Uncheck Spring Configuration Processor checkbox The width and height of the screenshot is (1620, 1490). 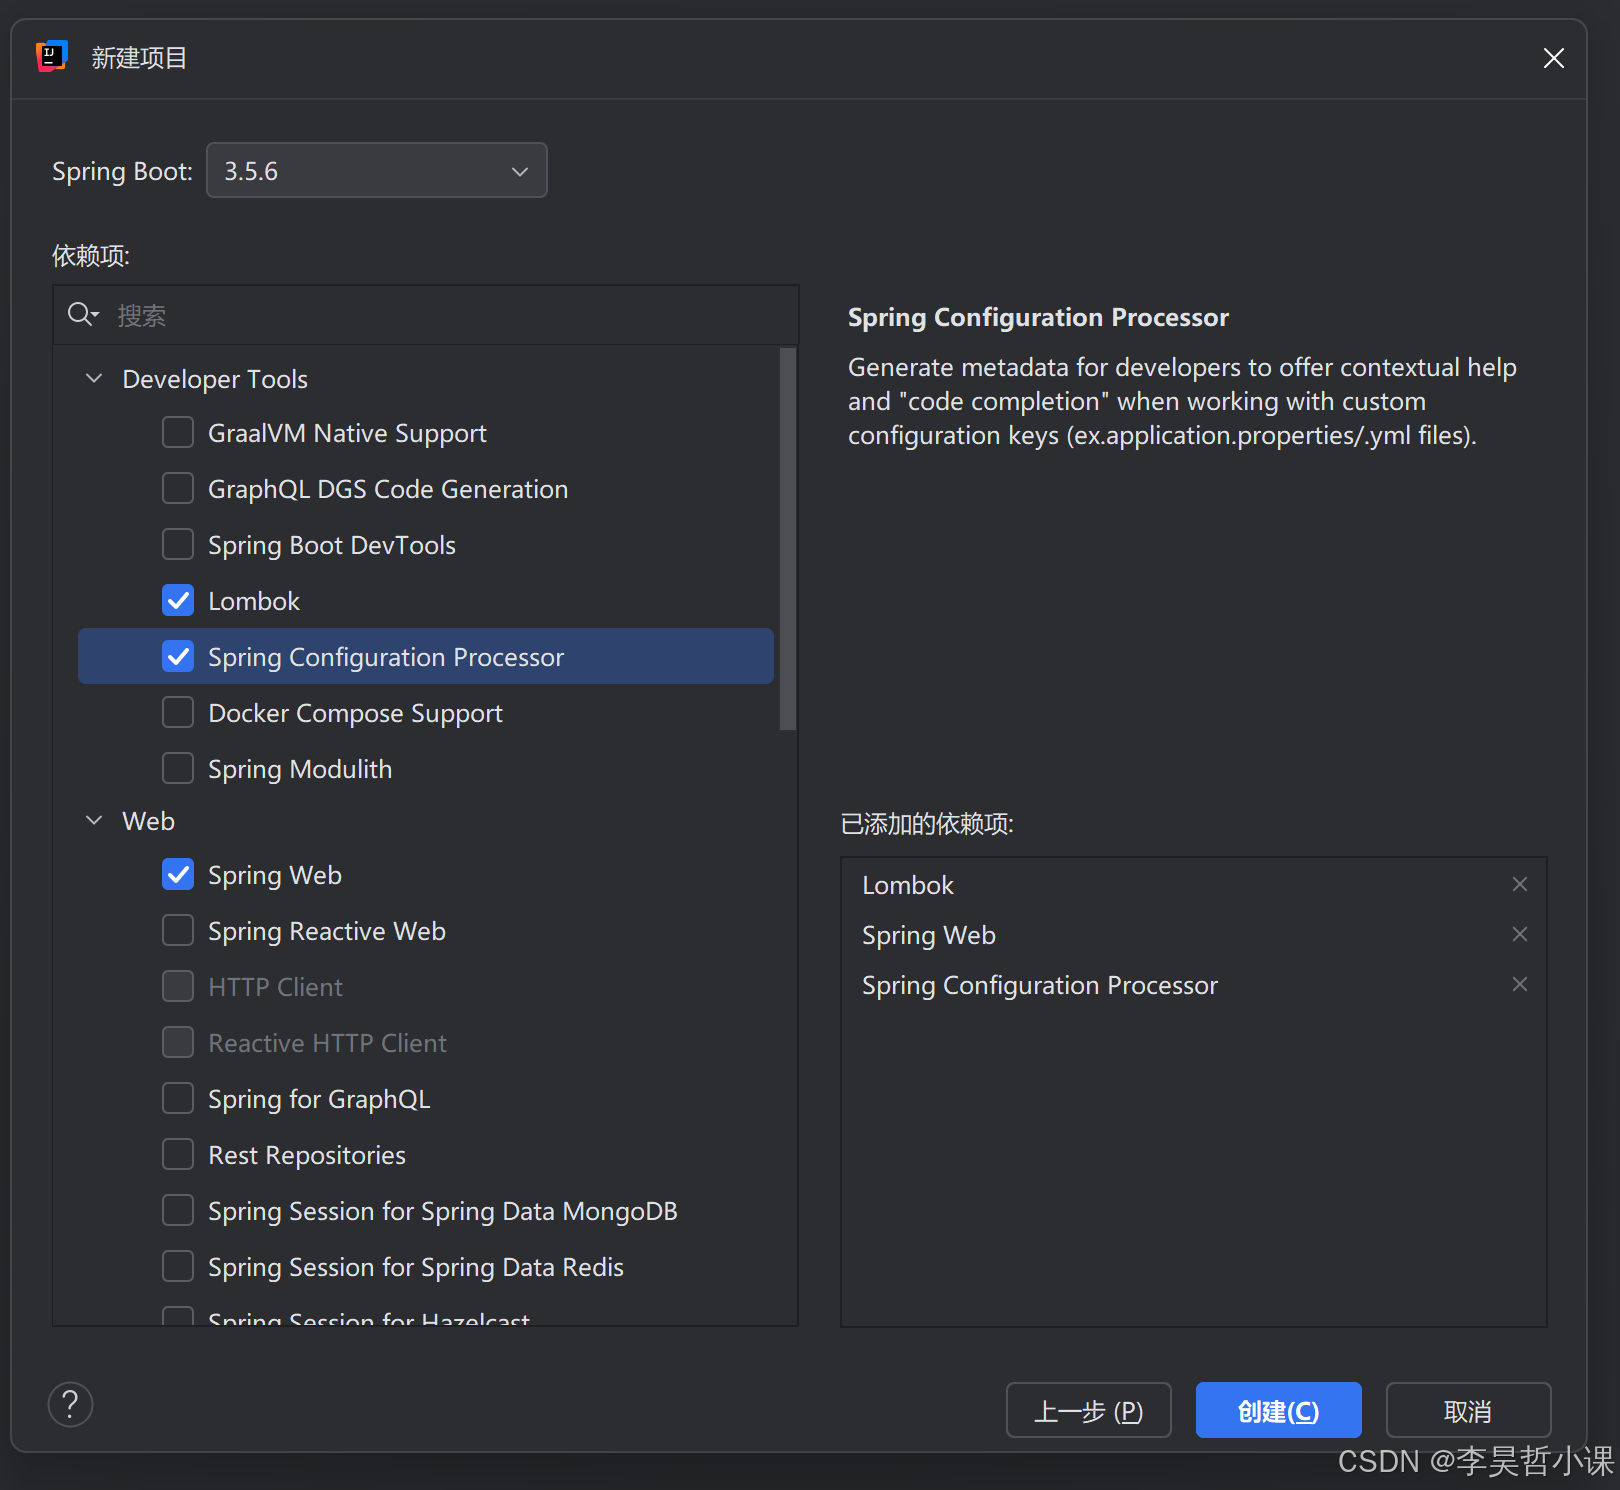tap(178, 657)
